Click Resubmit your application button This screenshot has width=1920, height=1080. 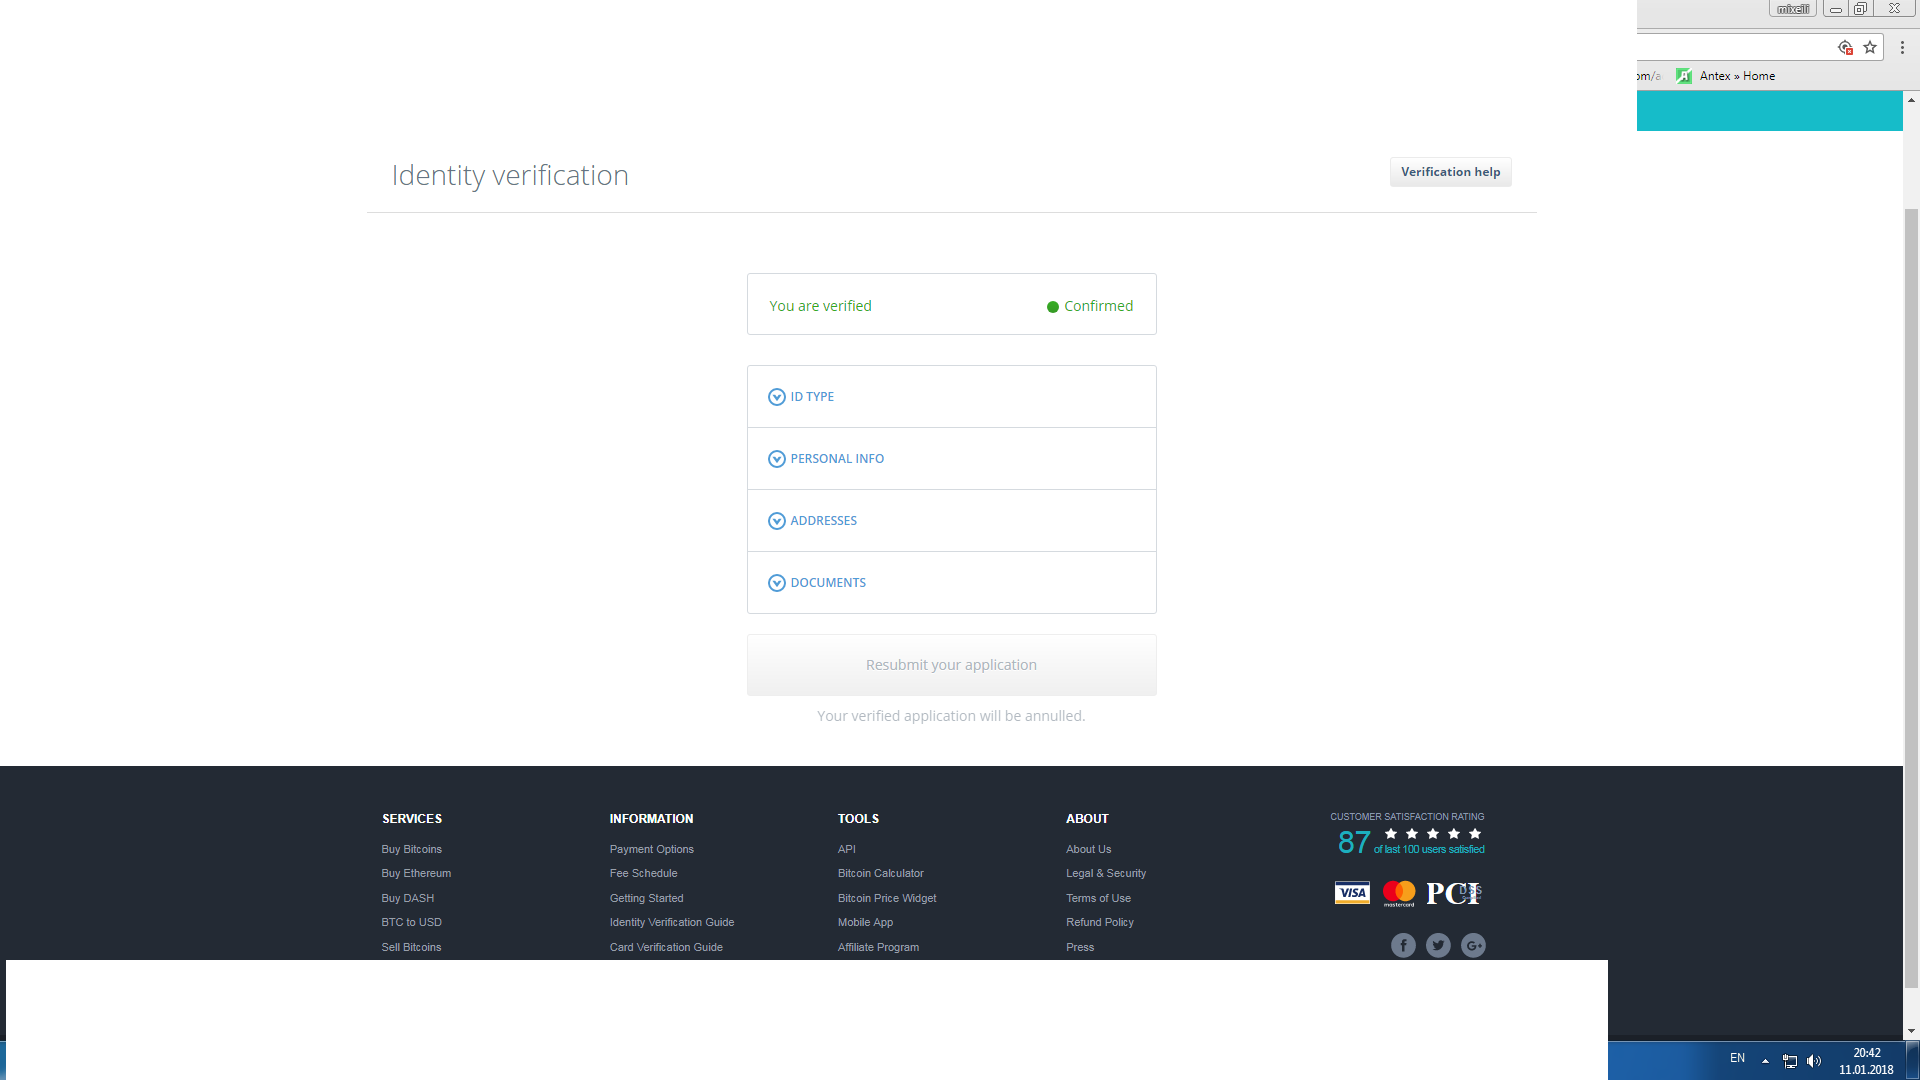(x=951, y=665)
